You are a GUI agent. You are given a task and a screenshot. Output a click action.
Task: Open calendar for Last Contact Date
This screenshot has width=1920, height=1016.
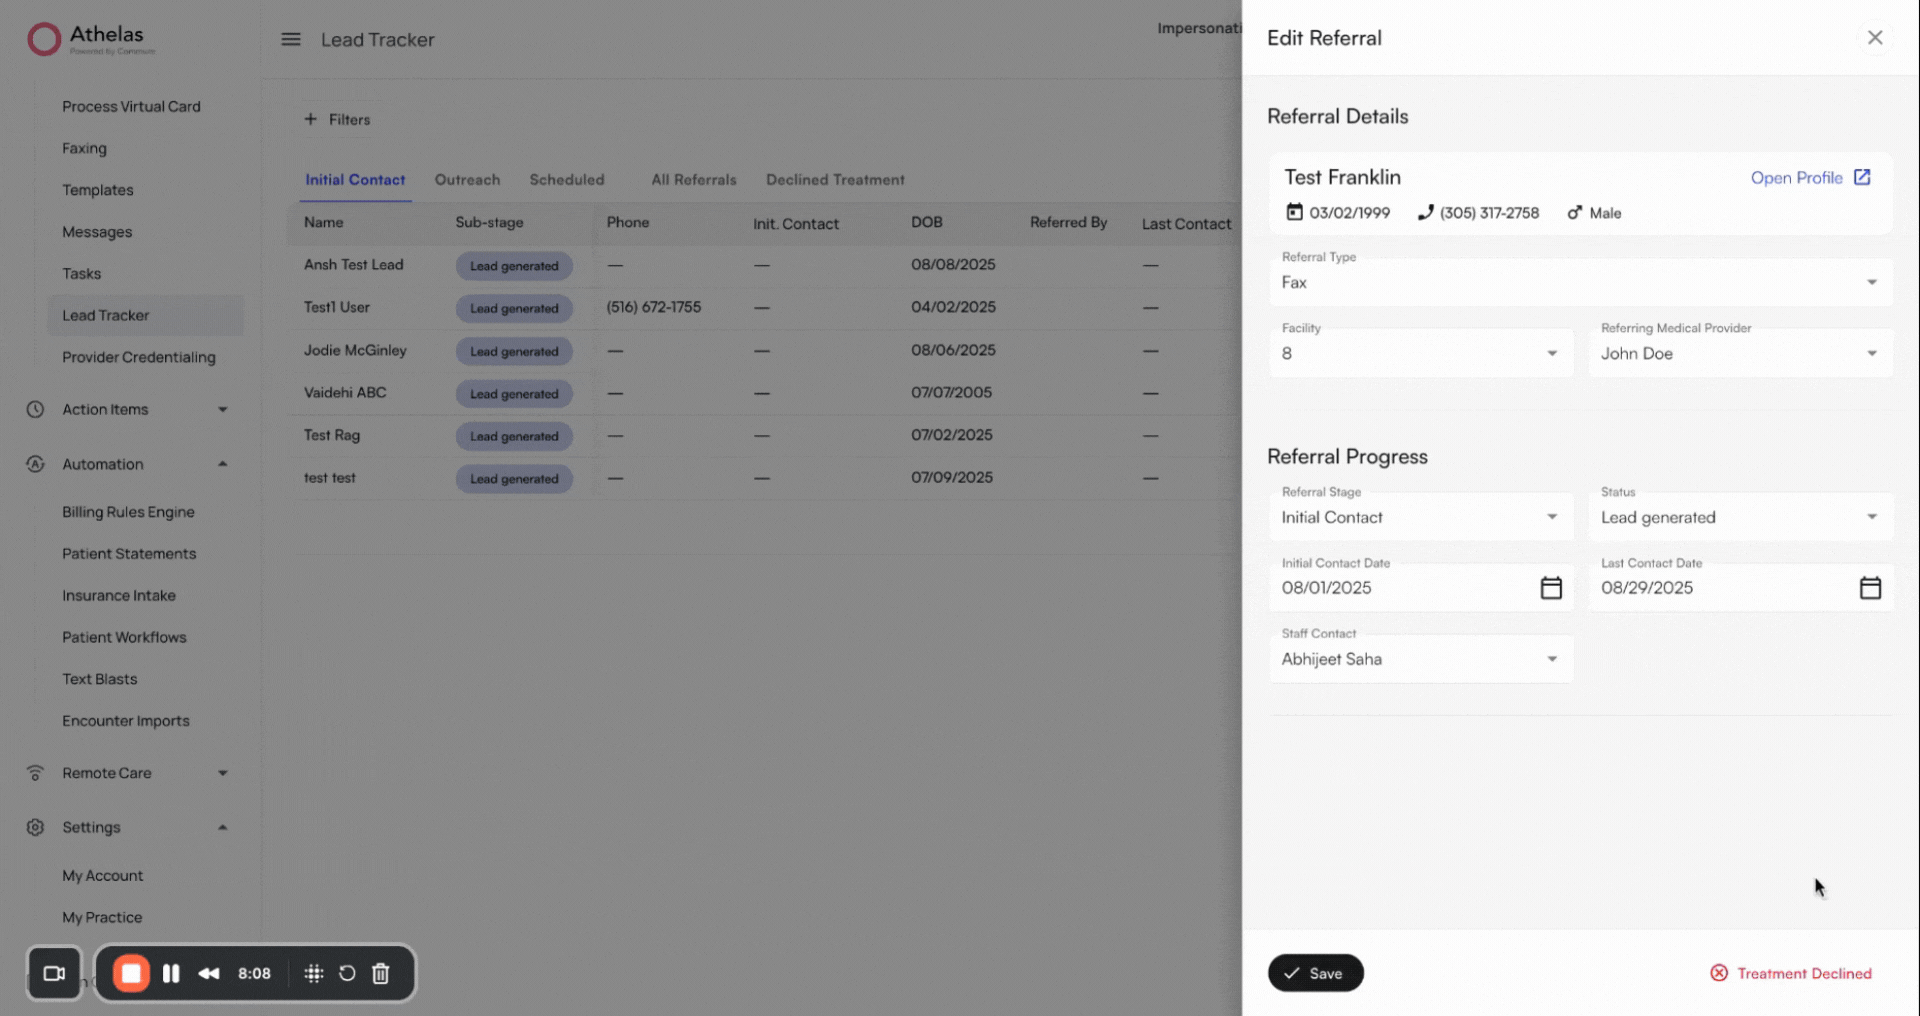[x=1870, y=588]
